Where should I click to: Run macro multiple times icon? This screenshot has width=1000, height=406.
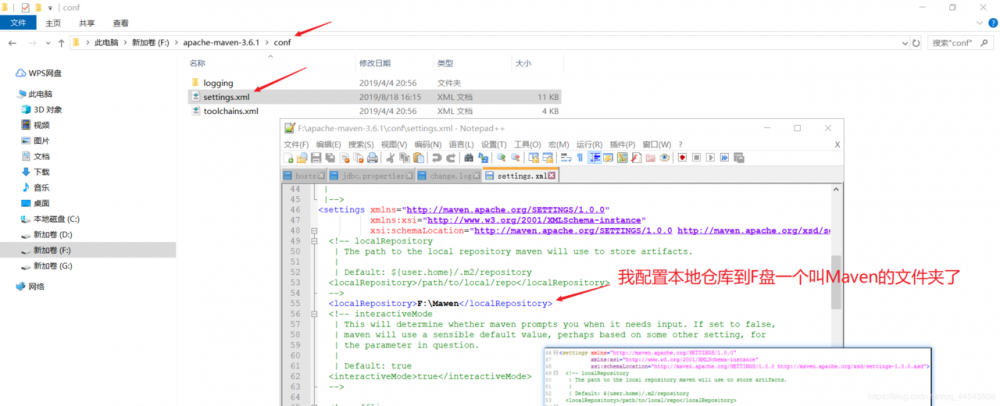pos(724,157)
